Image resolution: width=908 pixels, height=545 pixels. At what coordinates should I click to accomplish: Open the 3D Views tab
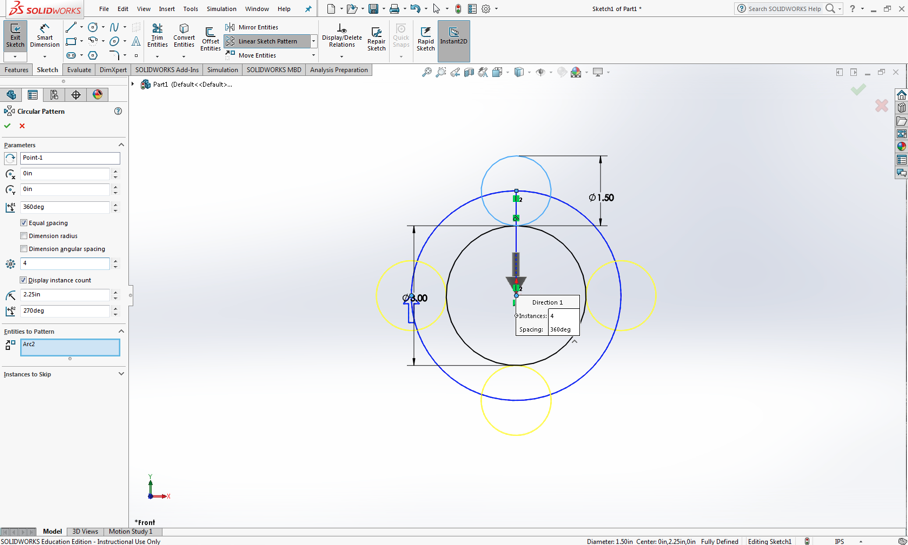[x=85, y=531]
